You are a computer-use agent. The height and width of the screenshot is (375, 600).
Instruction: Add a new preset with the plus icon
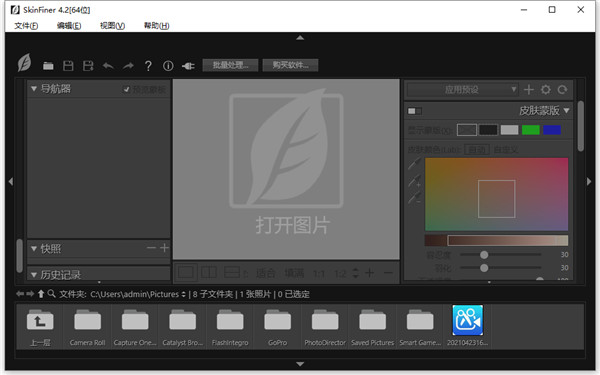529,90
